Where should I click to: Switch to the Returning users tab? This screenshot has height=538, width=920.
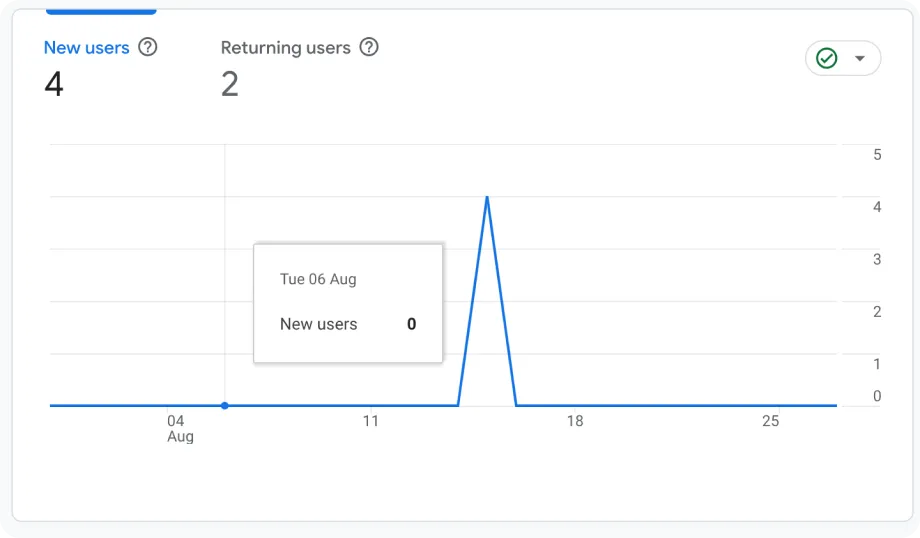[x=286, y=48]
